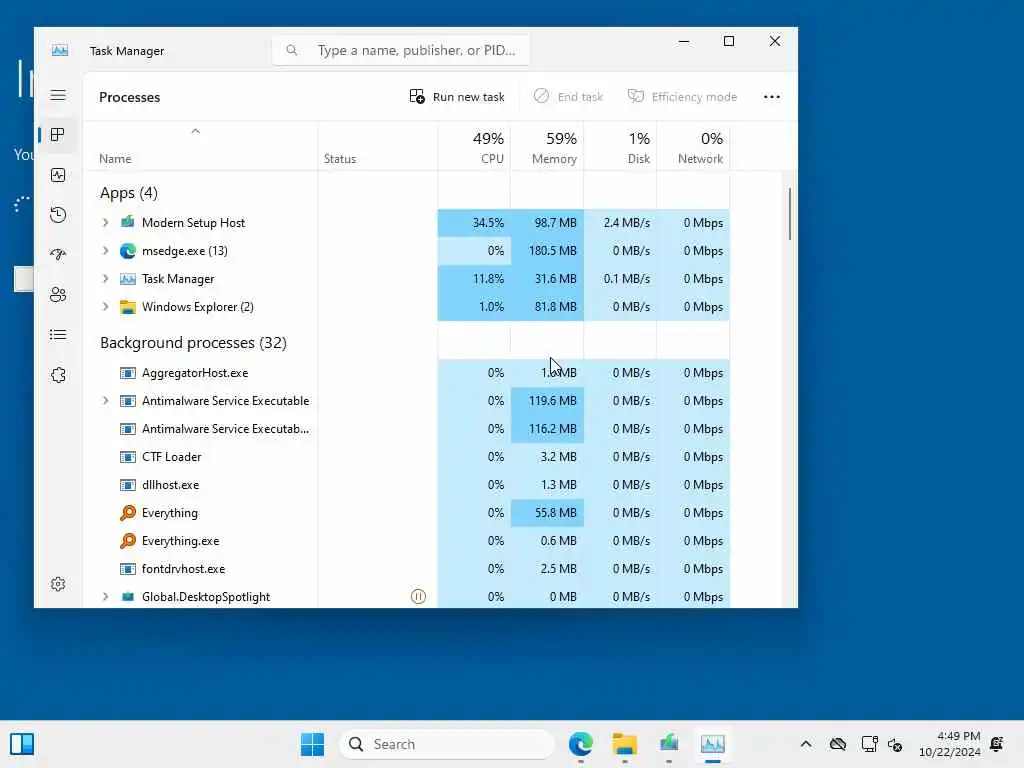Open the Details page icon in sidebar
This screenshot has height=768, width=1024.
coord(58,335)
